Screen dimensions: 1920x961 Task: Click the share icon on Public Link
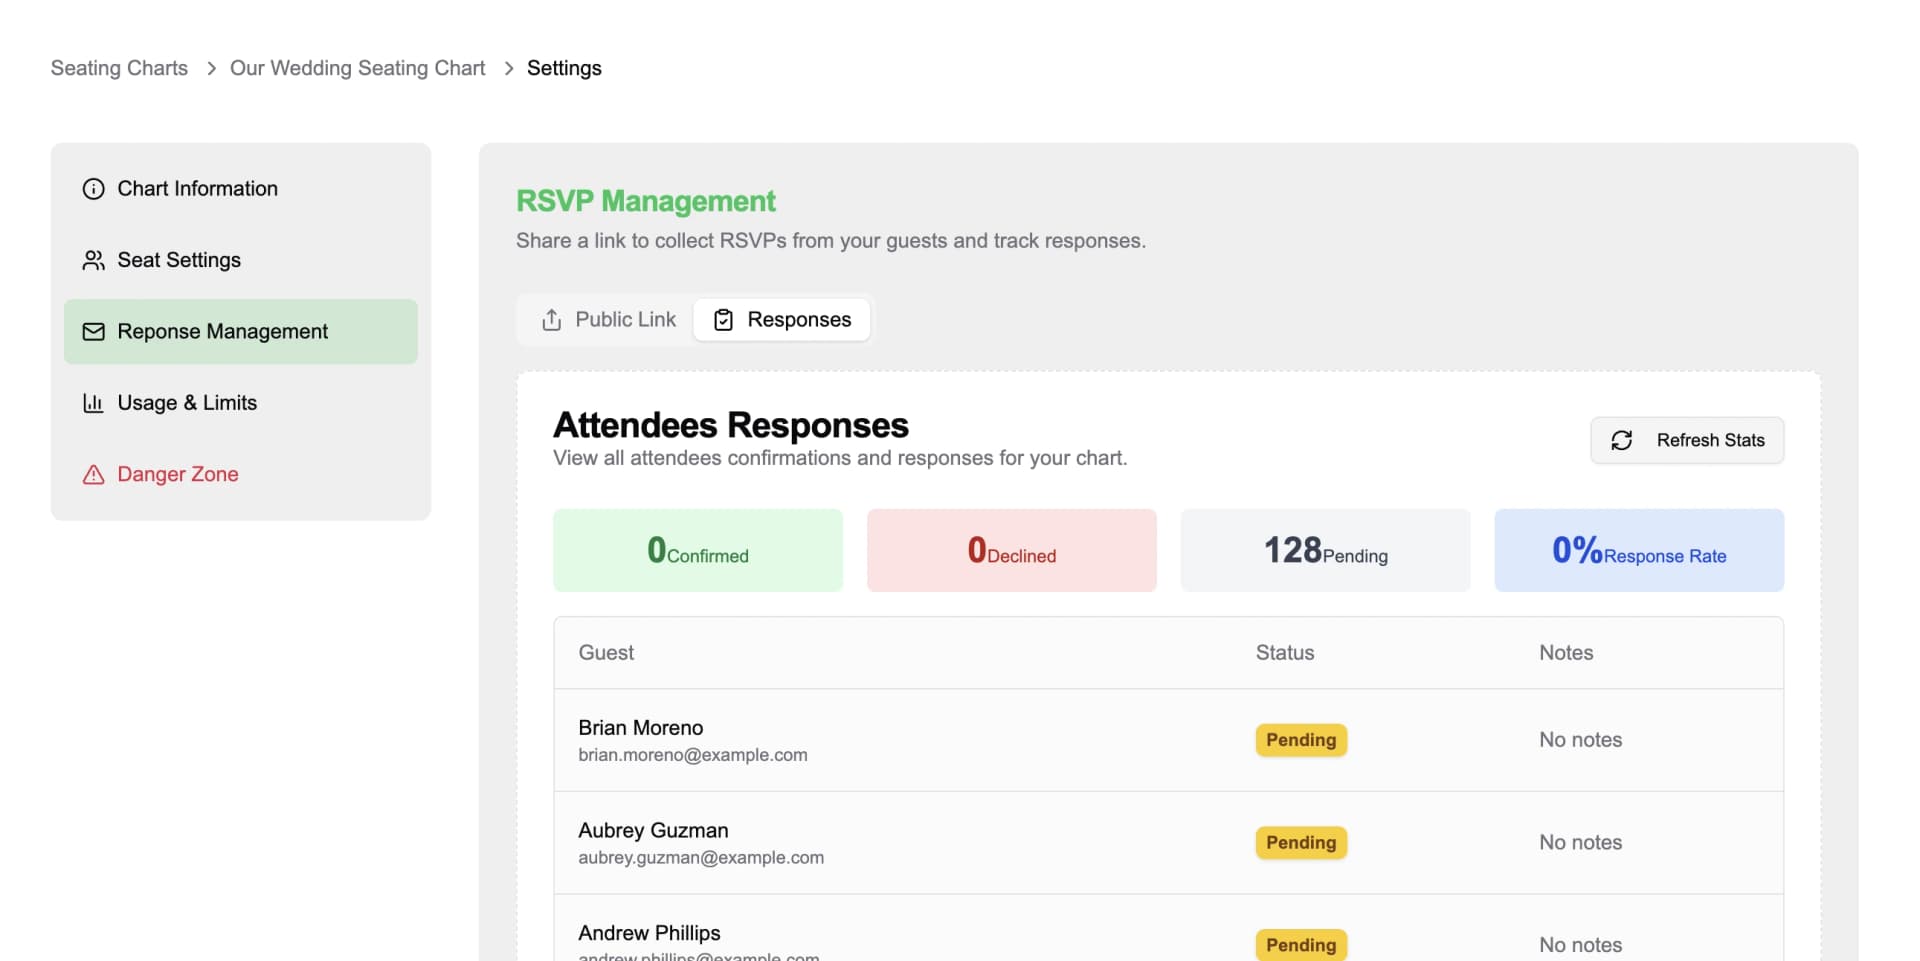(551, 320)
